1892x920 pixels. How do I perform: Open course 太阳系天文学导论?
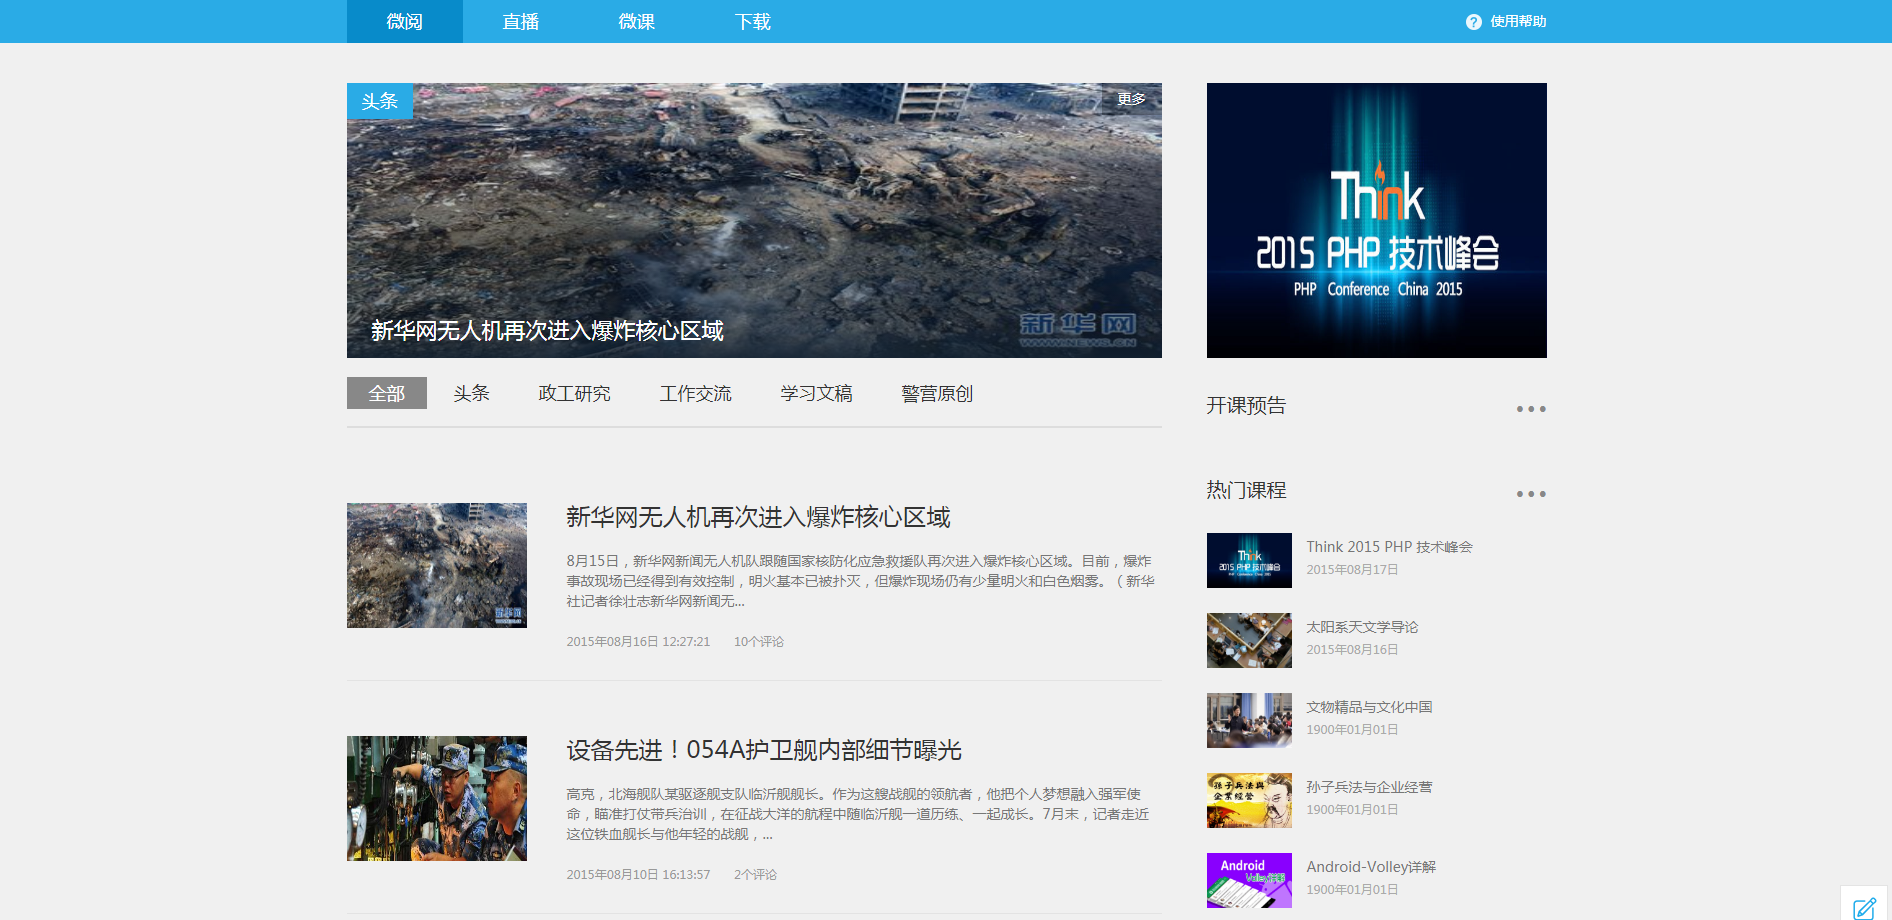[1362, 627]
